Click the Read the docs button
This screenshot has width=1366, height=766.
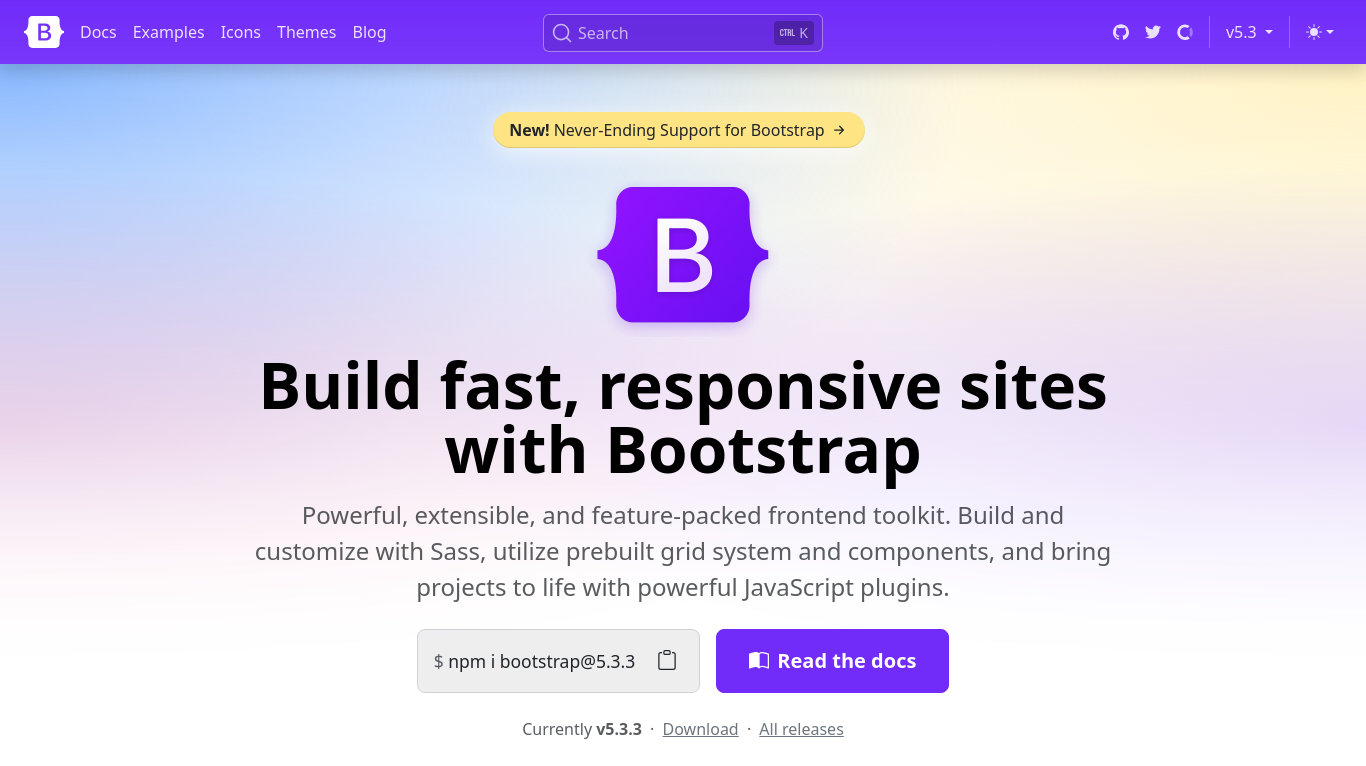pyautogui.click(x=832, y=661)
